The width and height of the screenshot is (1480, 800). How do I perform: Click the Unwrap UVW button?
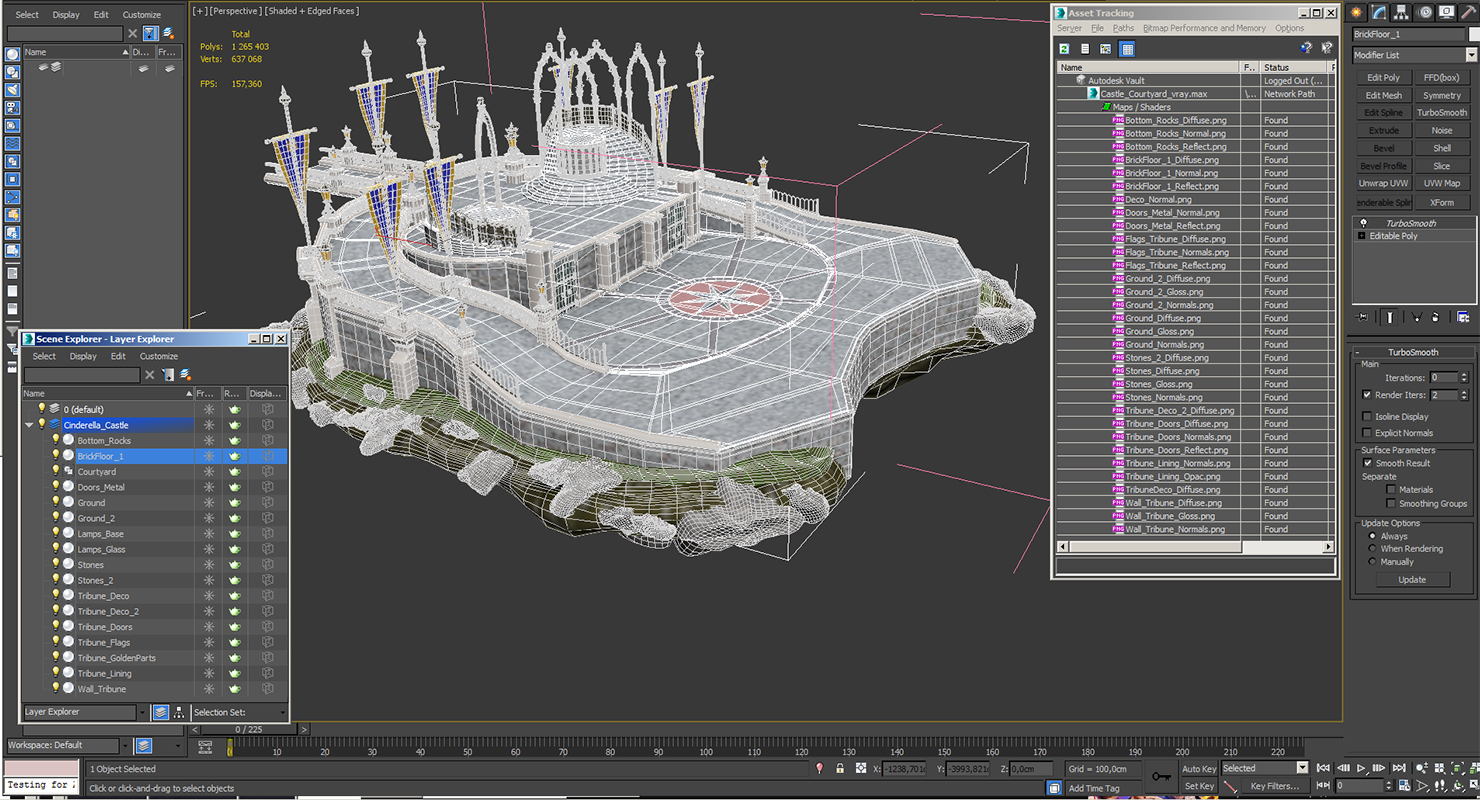(1384, 184)
